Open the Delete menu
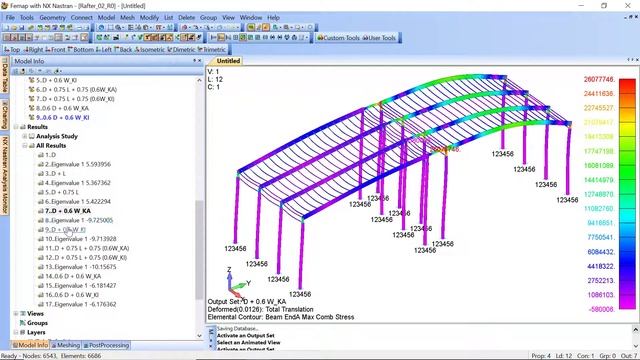 tap(187, 18)
